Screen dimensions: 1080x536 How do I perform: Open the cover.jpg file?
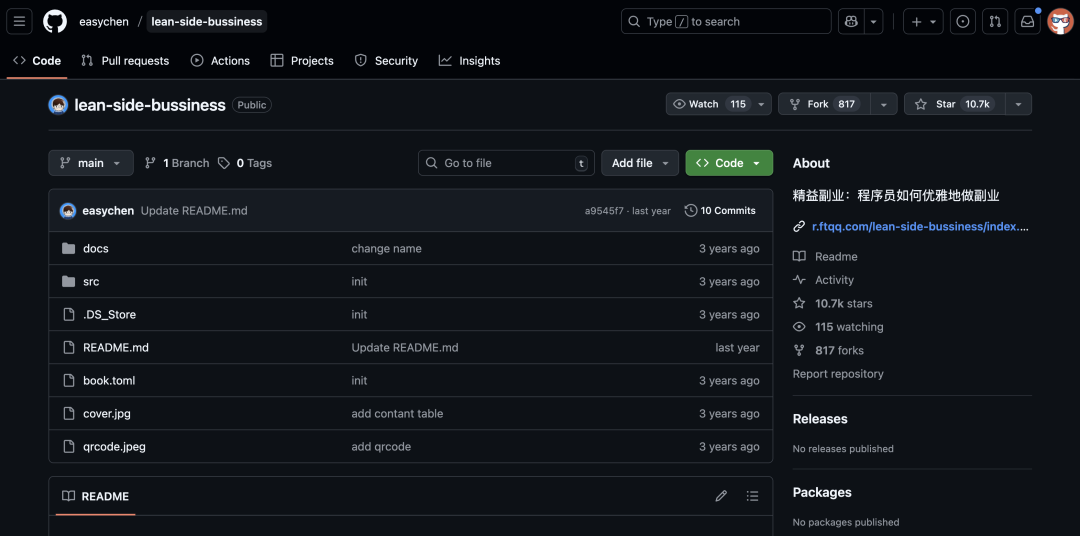[107, 413]
